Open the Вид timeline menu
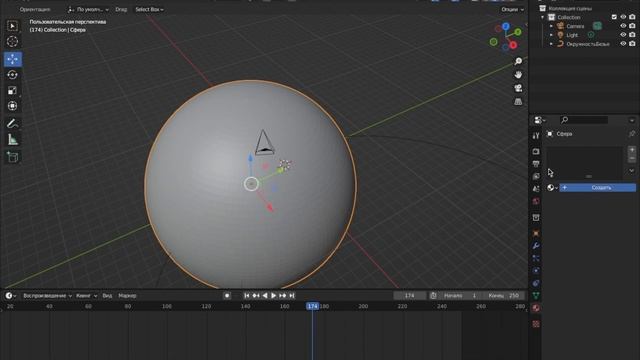 tap(107, 296)
